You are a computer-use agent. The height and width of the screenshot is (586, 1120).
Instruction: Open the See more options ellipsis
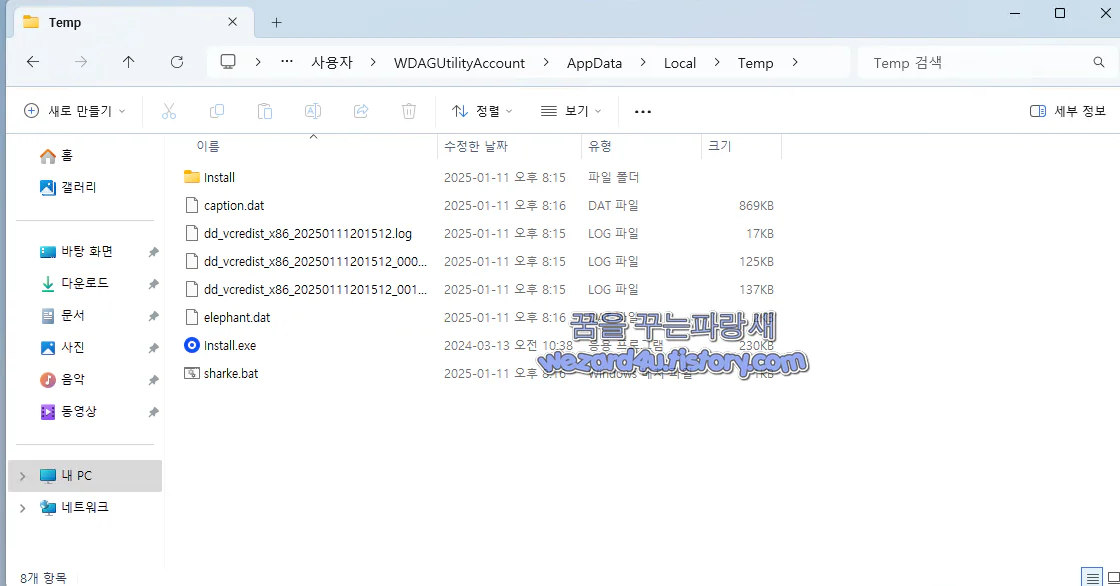(x=643, y=111)
